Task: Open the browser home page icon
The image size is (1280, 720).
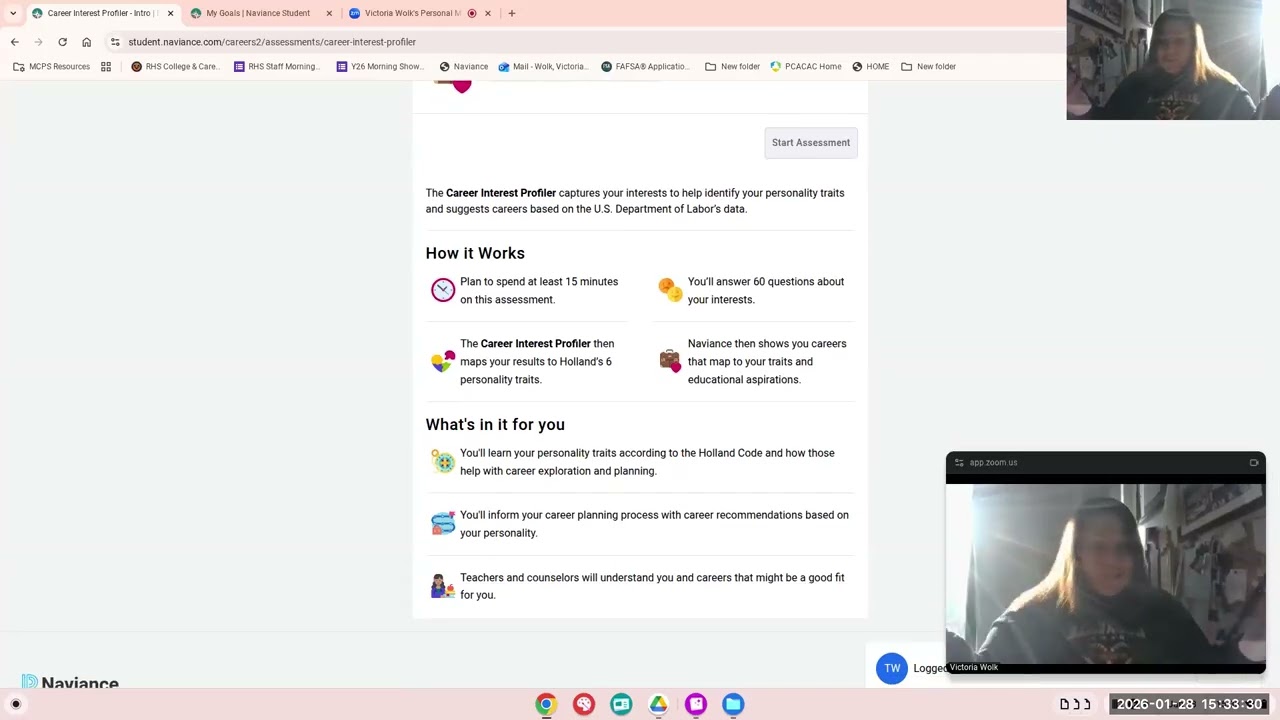Action: click(86, 42)
